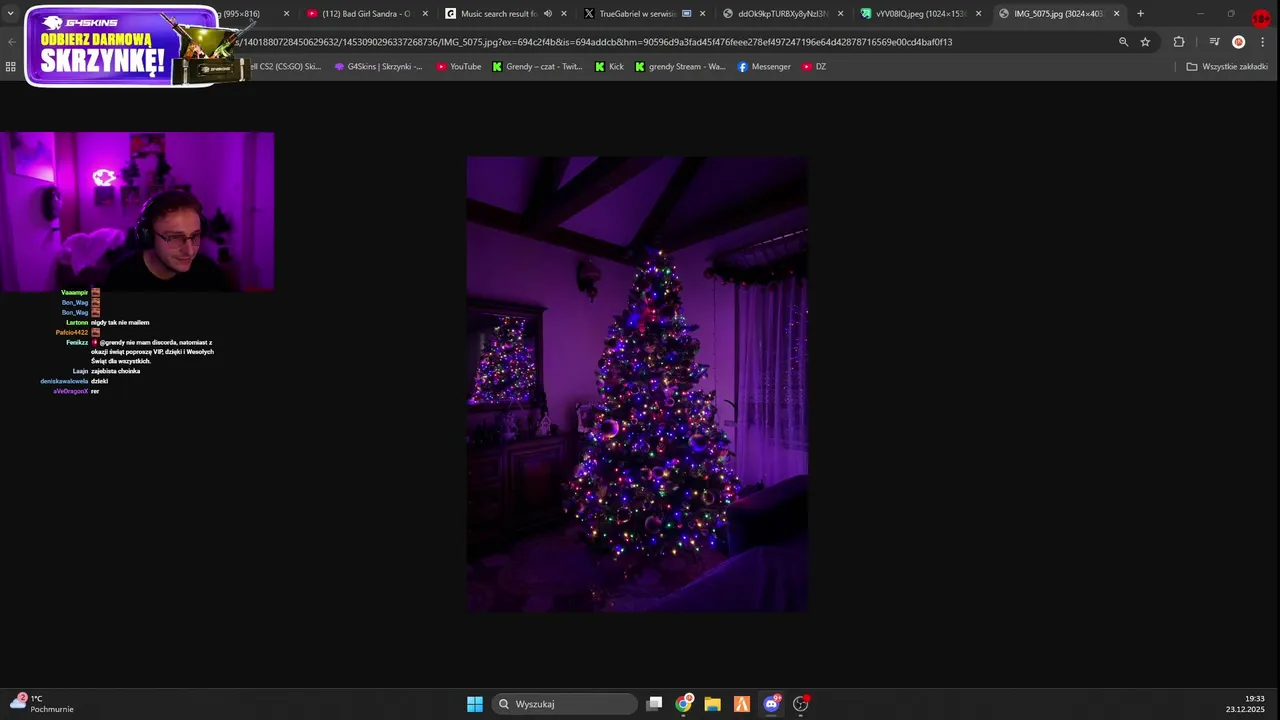
Task: Open the Chrome profile avatar
Action: [1238, 42]
